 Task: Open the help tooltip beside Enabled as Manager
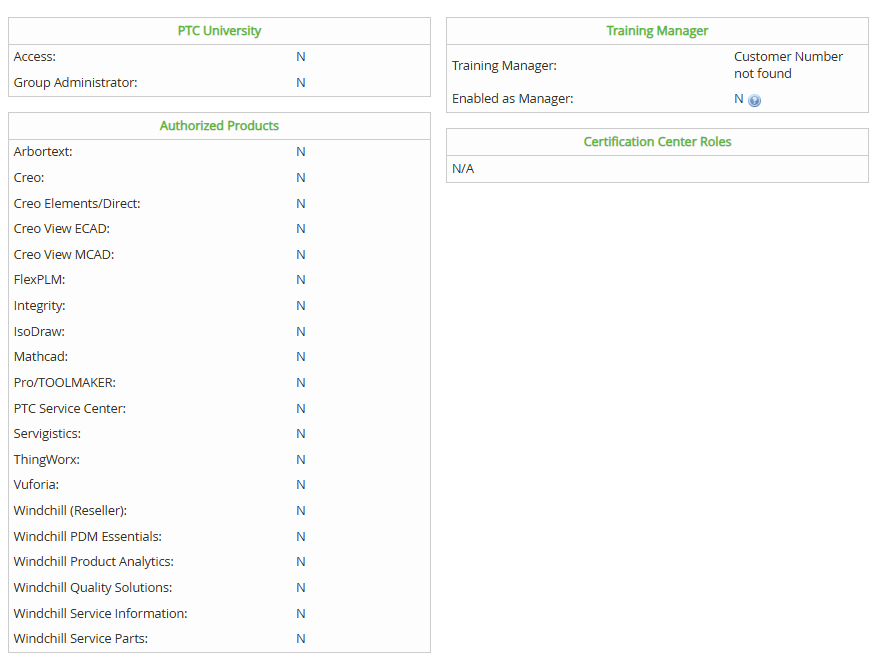point(755,99)
